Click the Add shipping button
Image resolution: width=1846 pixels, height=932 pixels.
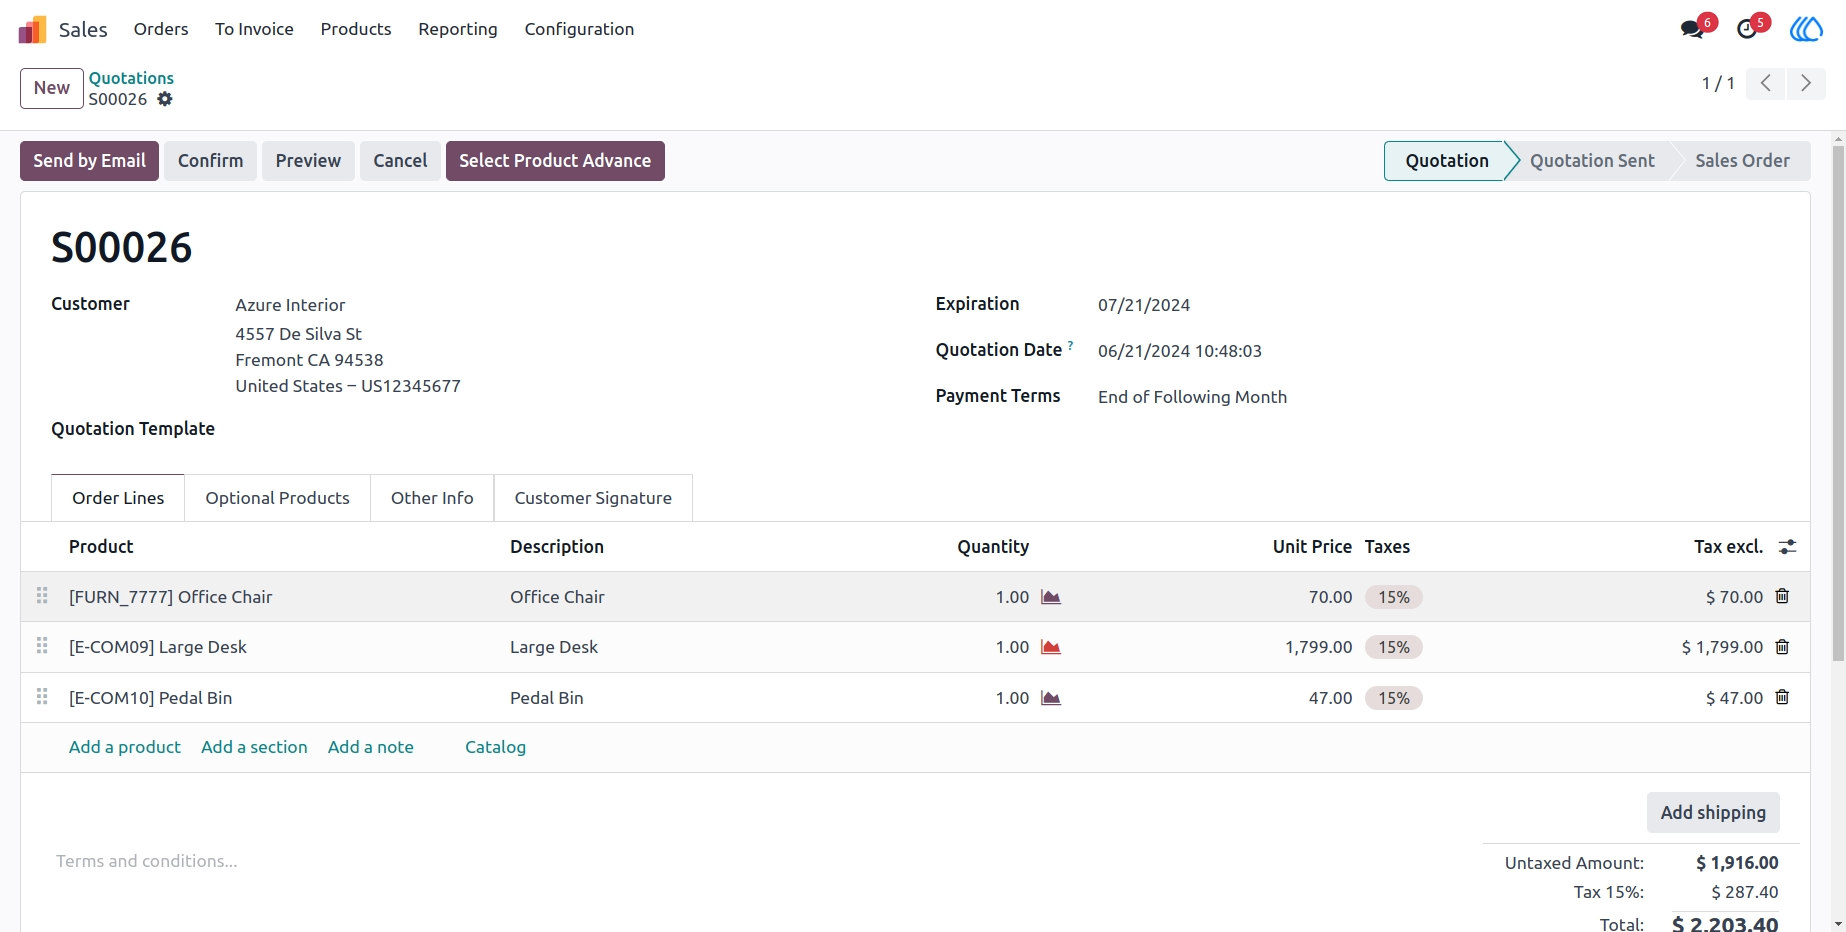point(1713,813)
